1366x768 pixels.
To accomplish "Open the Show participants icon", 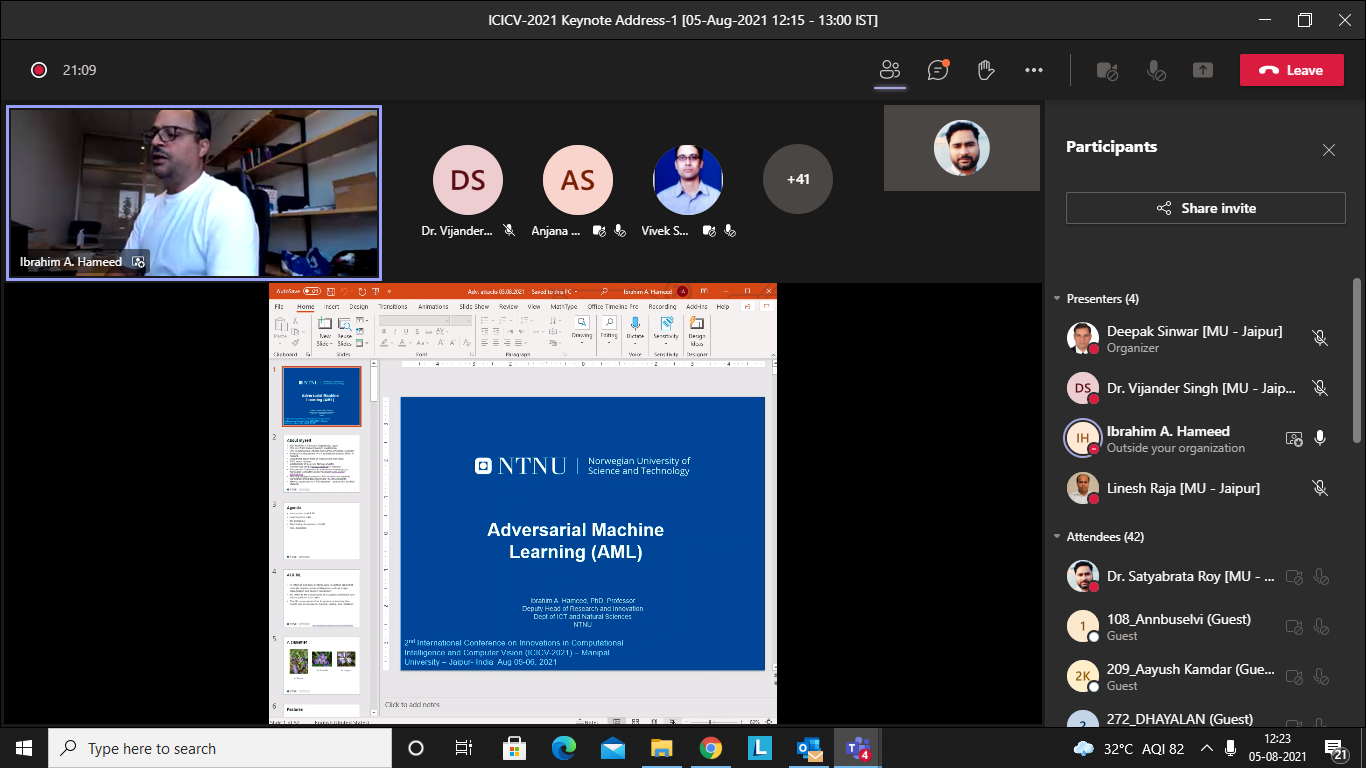I will pyautogui.click(x=890, y=70).
